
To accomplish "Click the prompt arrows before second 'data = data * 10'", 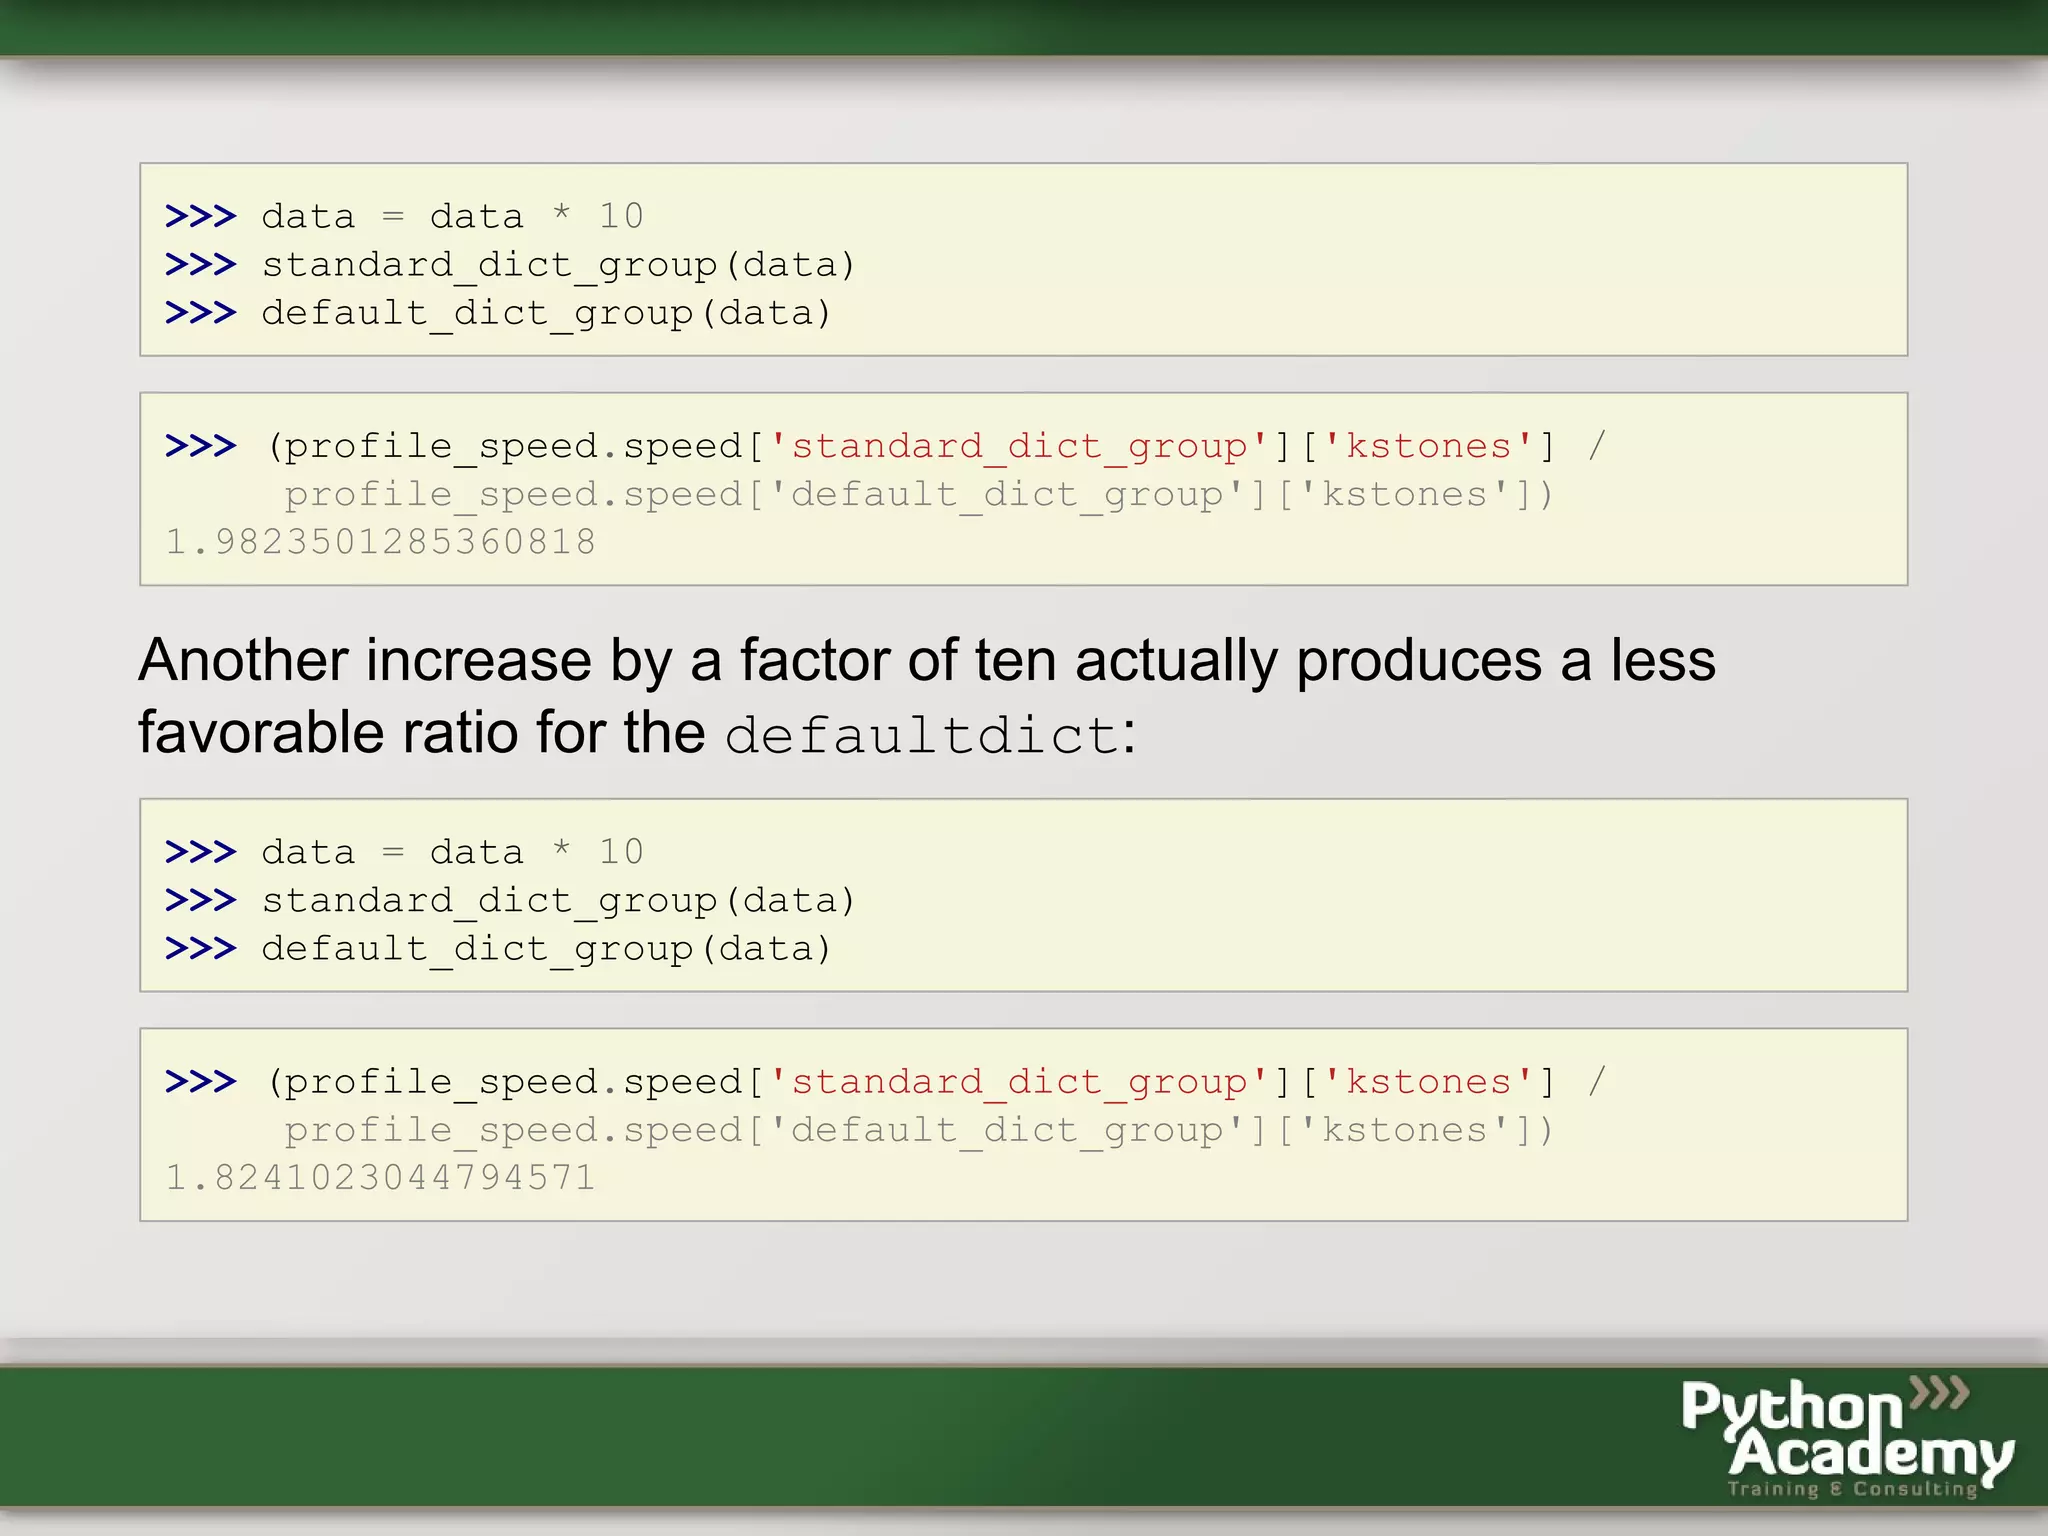I will tap(200, 852).
